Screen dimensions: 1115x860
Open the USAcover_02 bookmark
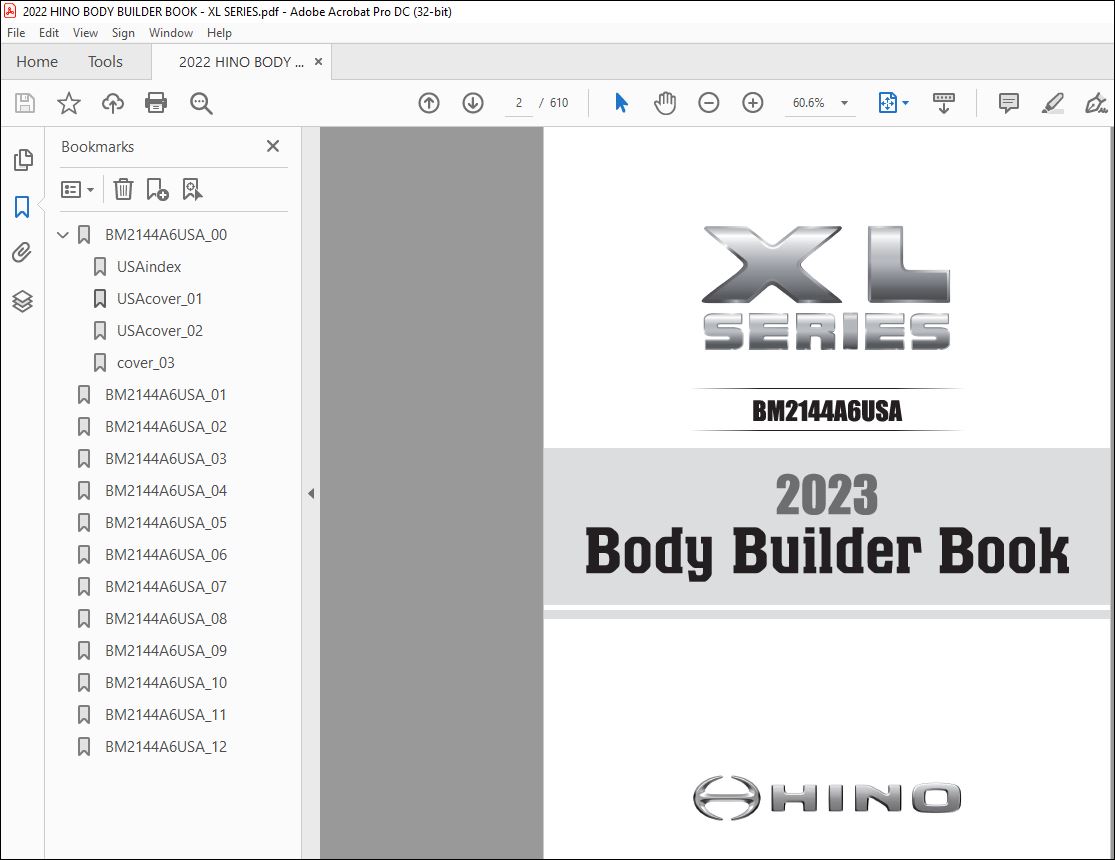(x=160, y=331)
